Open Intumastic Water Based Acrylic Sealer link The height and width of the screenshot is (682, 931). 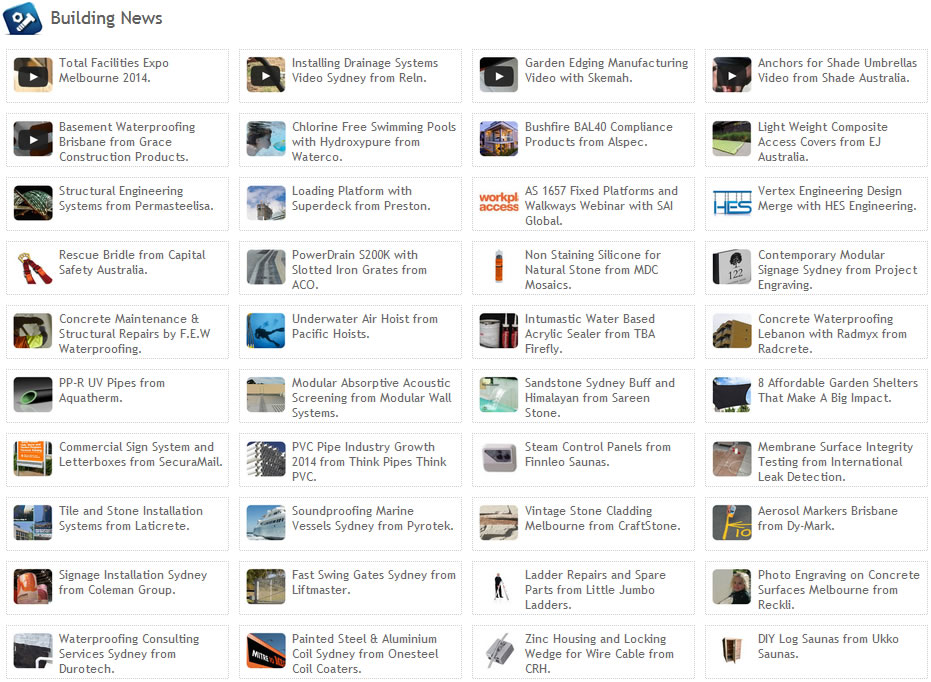[590, 334]
